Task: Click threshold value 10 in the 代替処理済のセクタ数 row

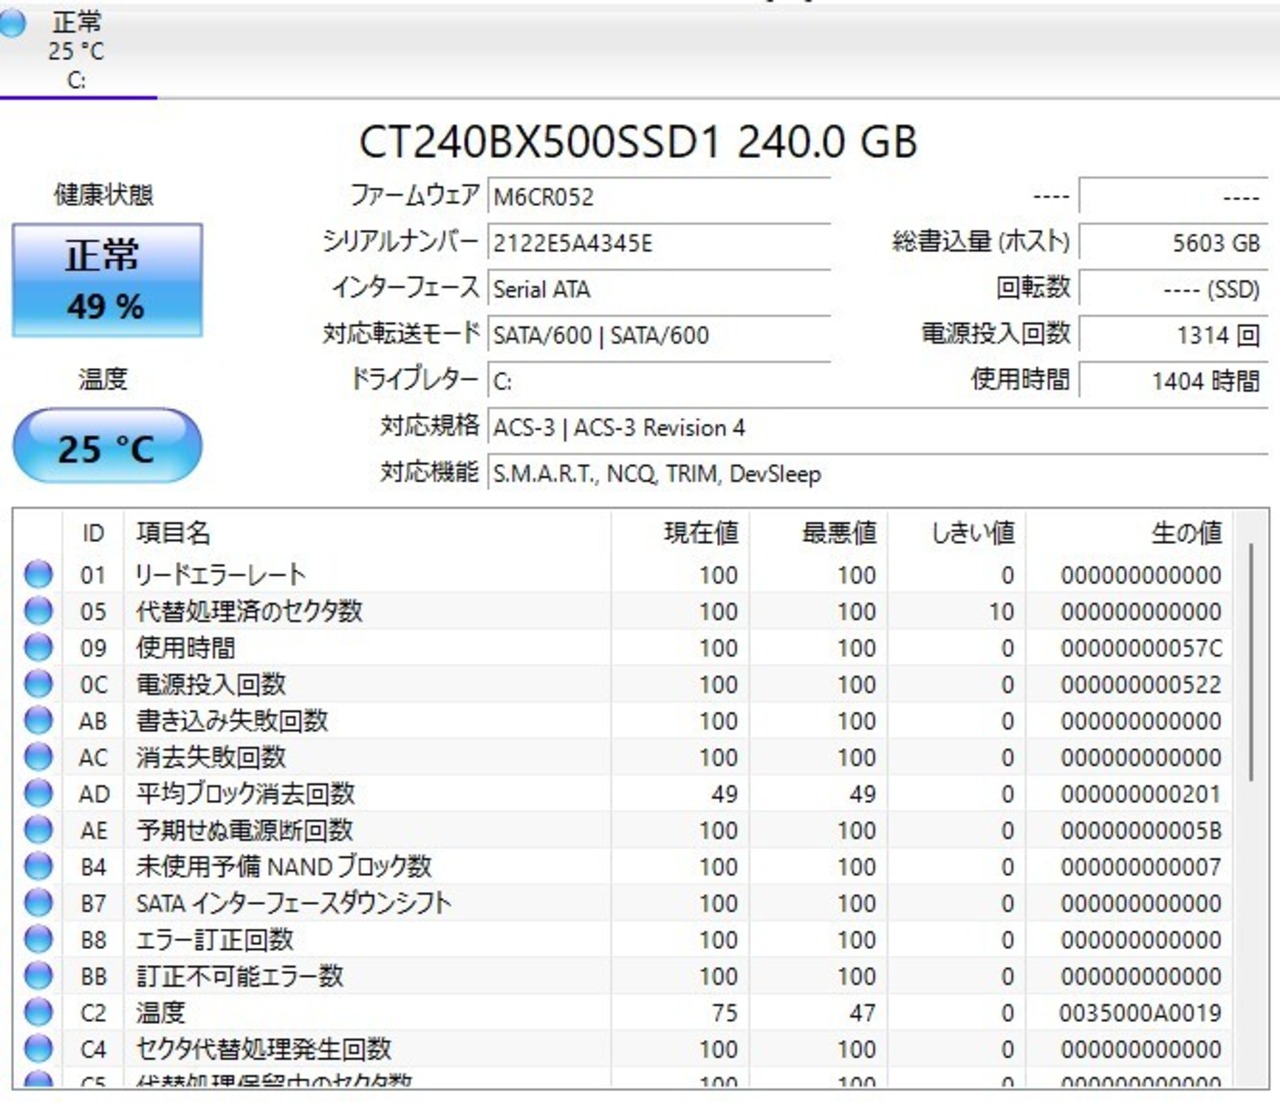Action: (1001, 612)
